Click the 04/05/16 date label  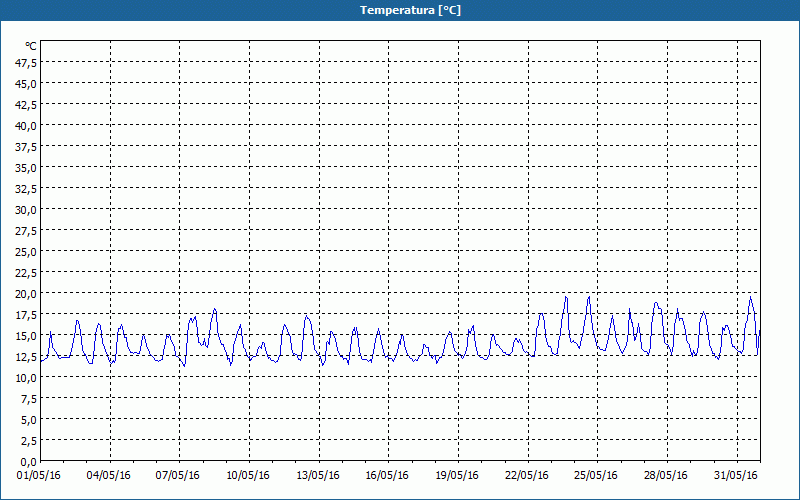(109, 476)
